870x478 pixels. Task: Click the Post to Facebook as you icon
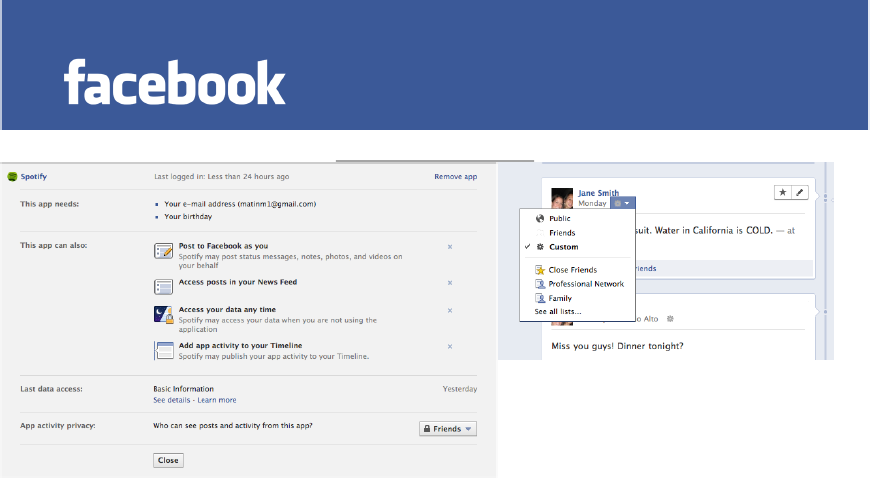[164, 251]
